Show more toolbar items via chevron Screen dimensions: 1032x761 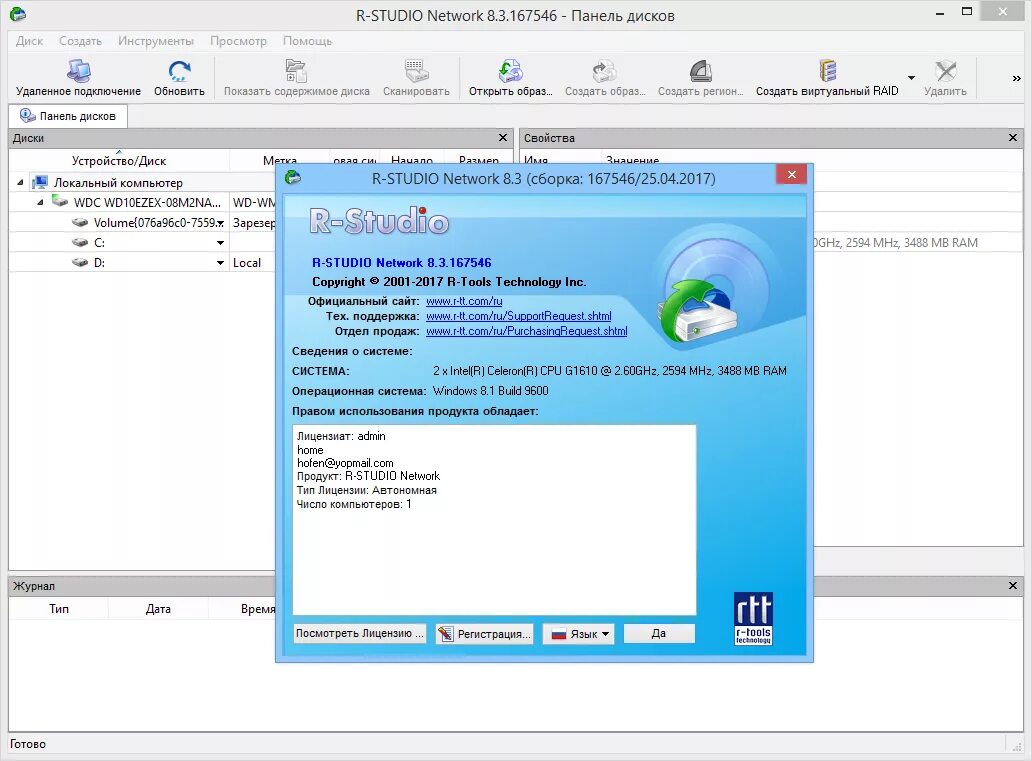1016,78
